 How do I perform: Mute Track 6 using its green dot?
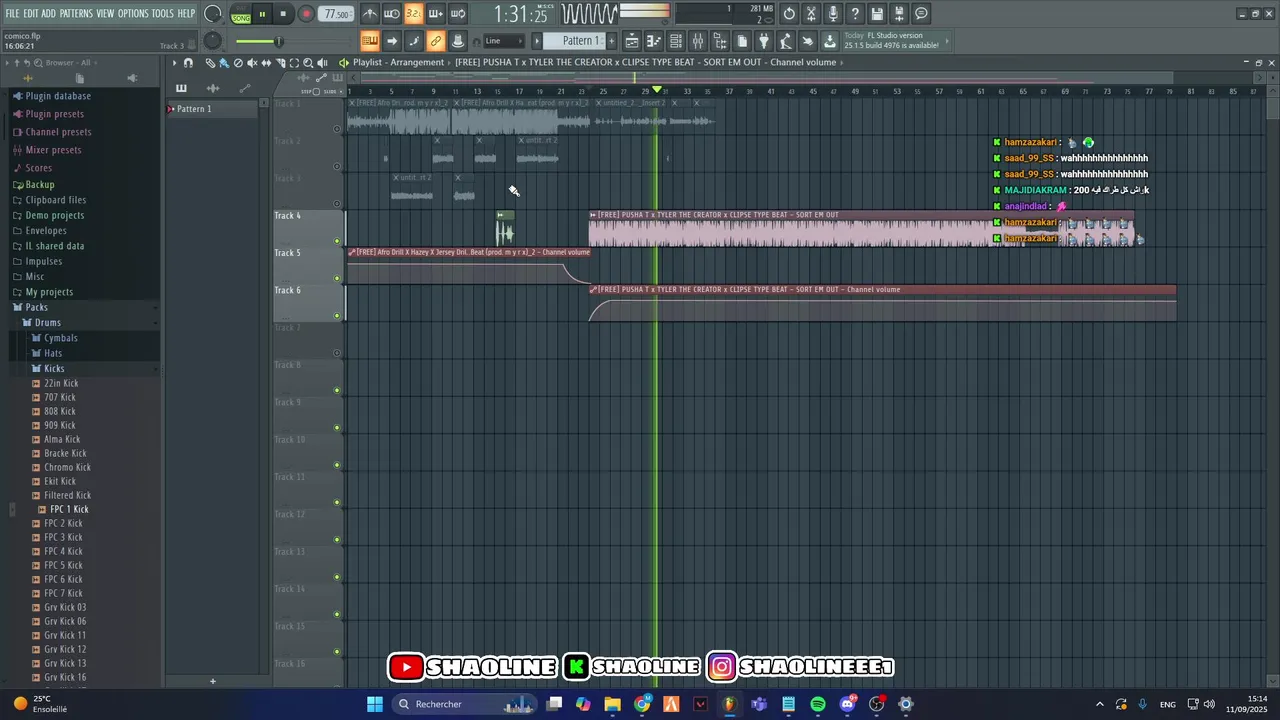pyautogui.click(x=337, y=316)
